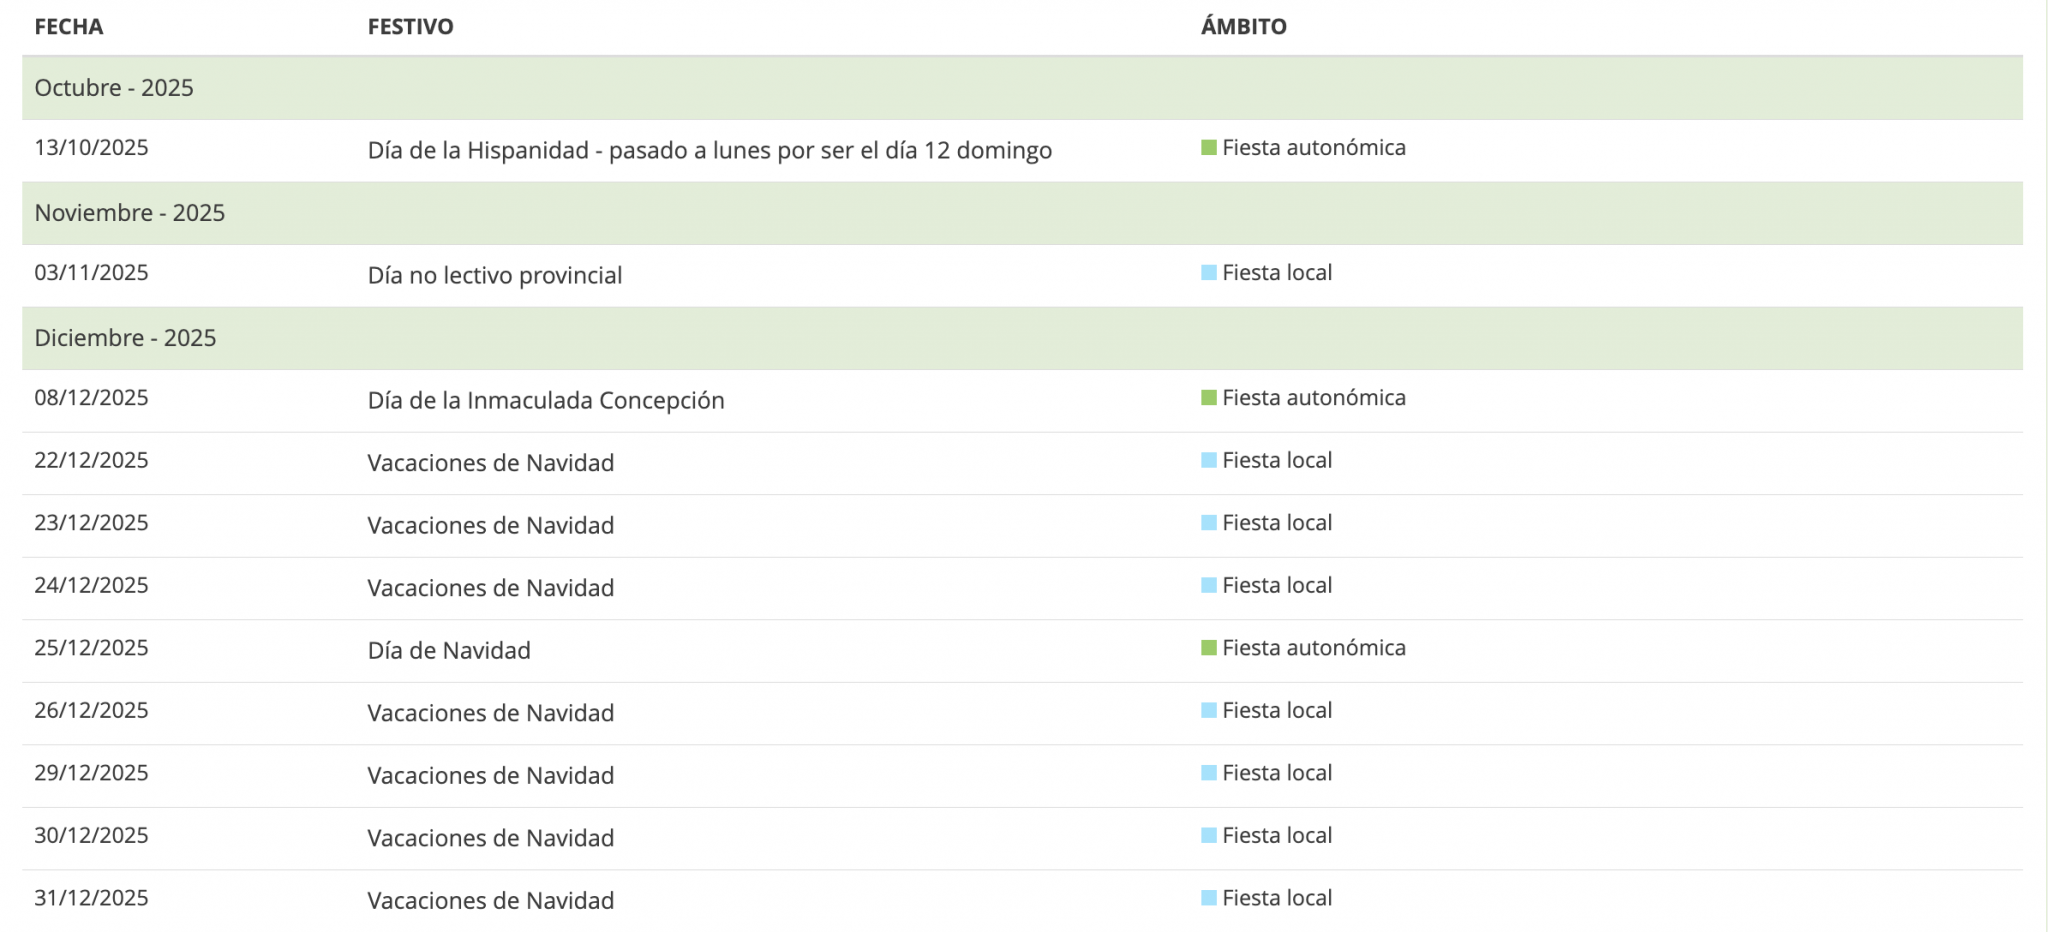Select the 13/10/2025 date cell
The image size is (2048, 932).
(91, 148)
